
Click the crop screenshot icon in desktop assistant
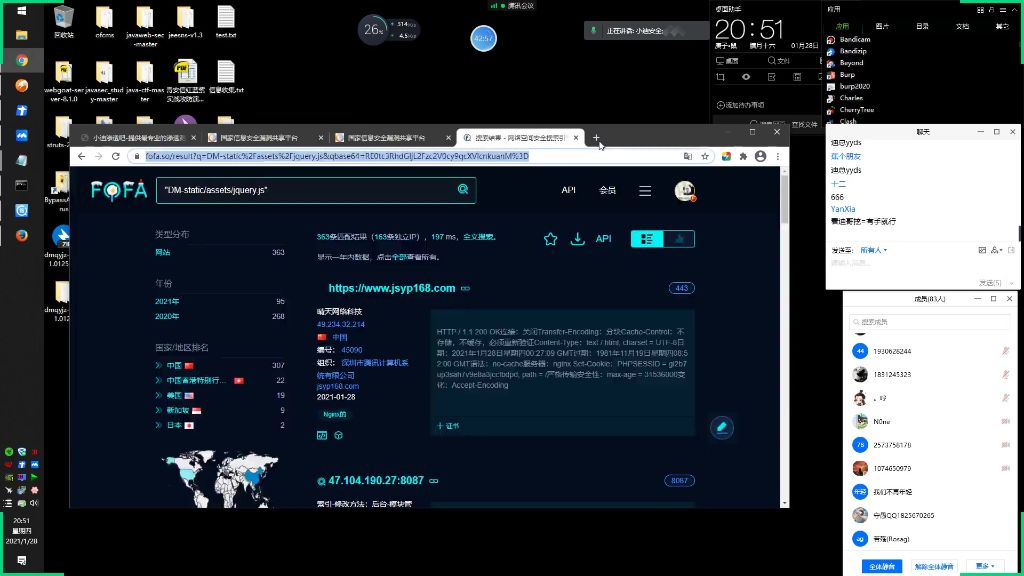click(720, 77)
